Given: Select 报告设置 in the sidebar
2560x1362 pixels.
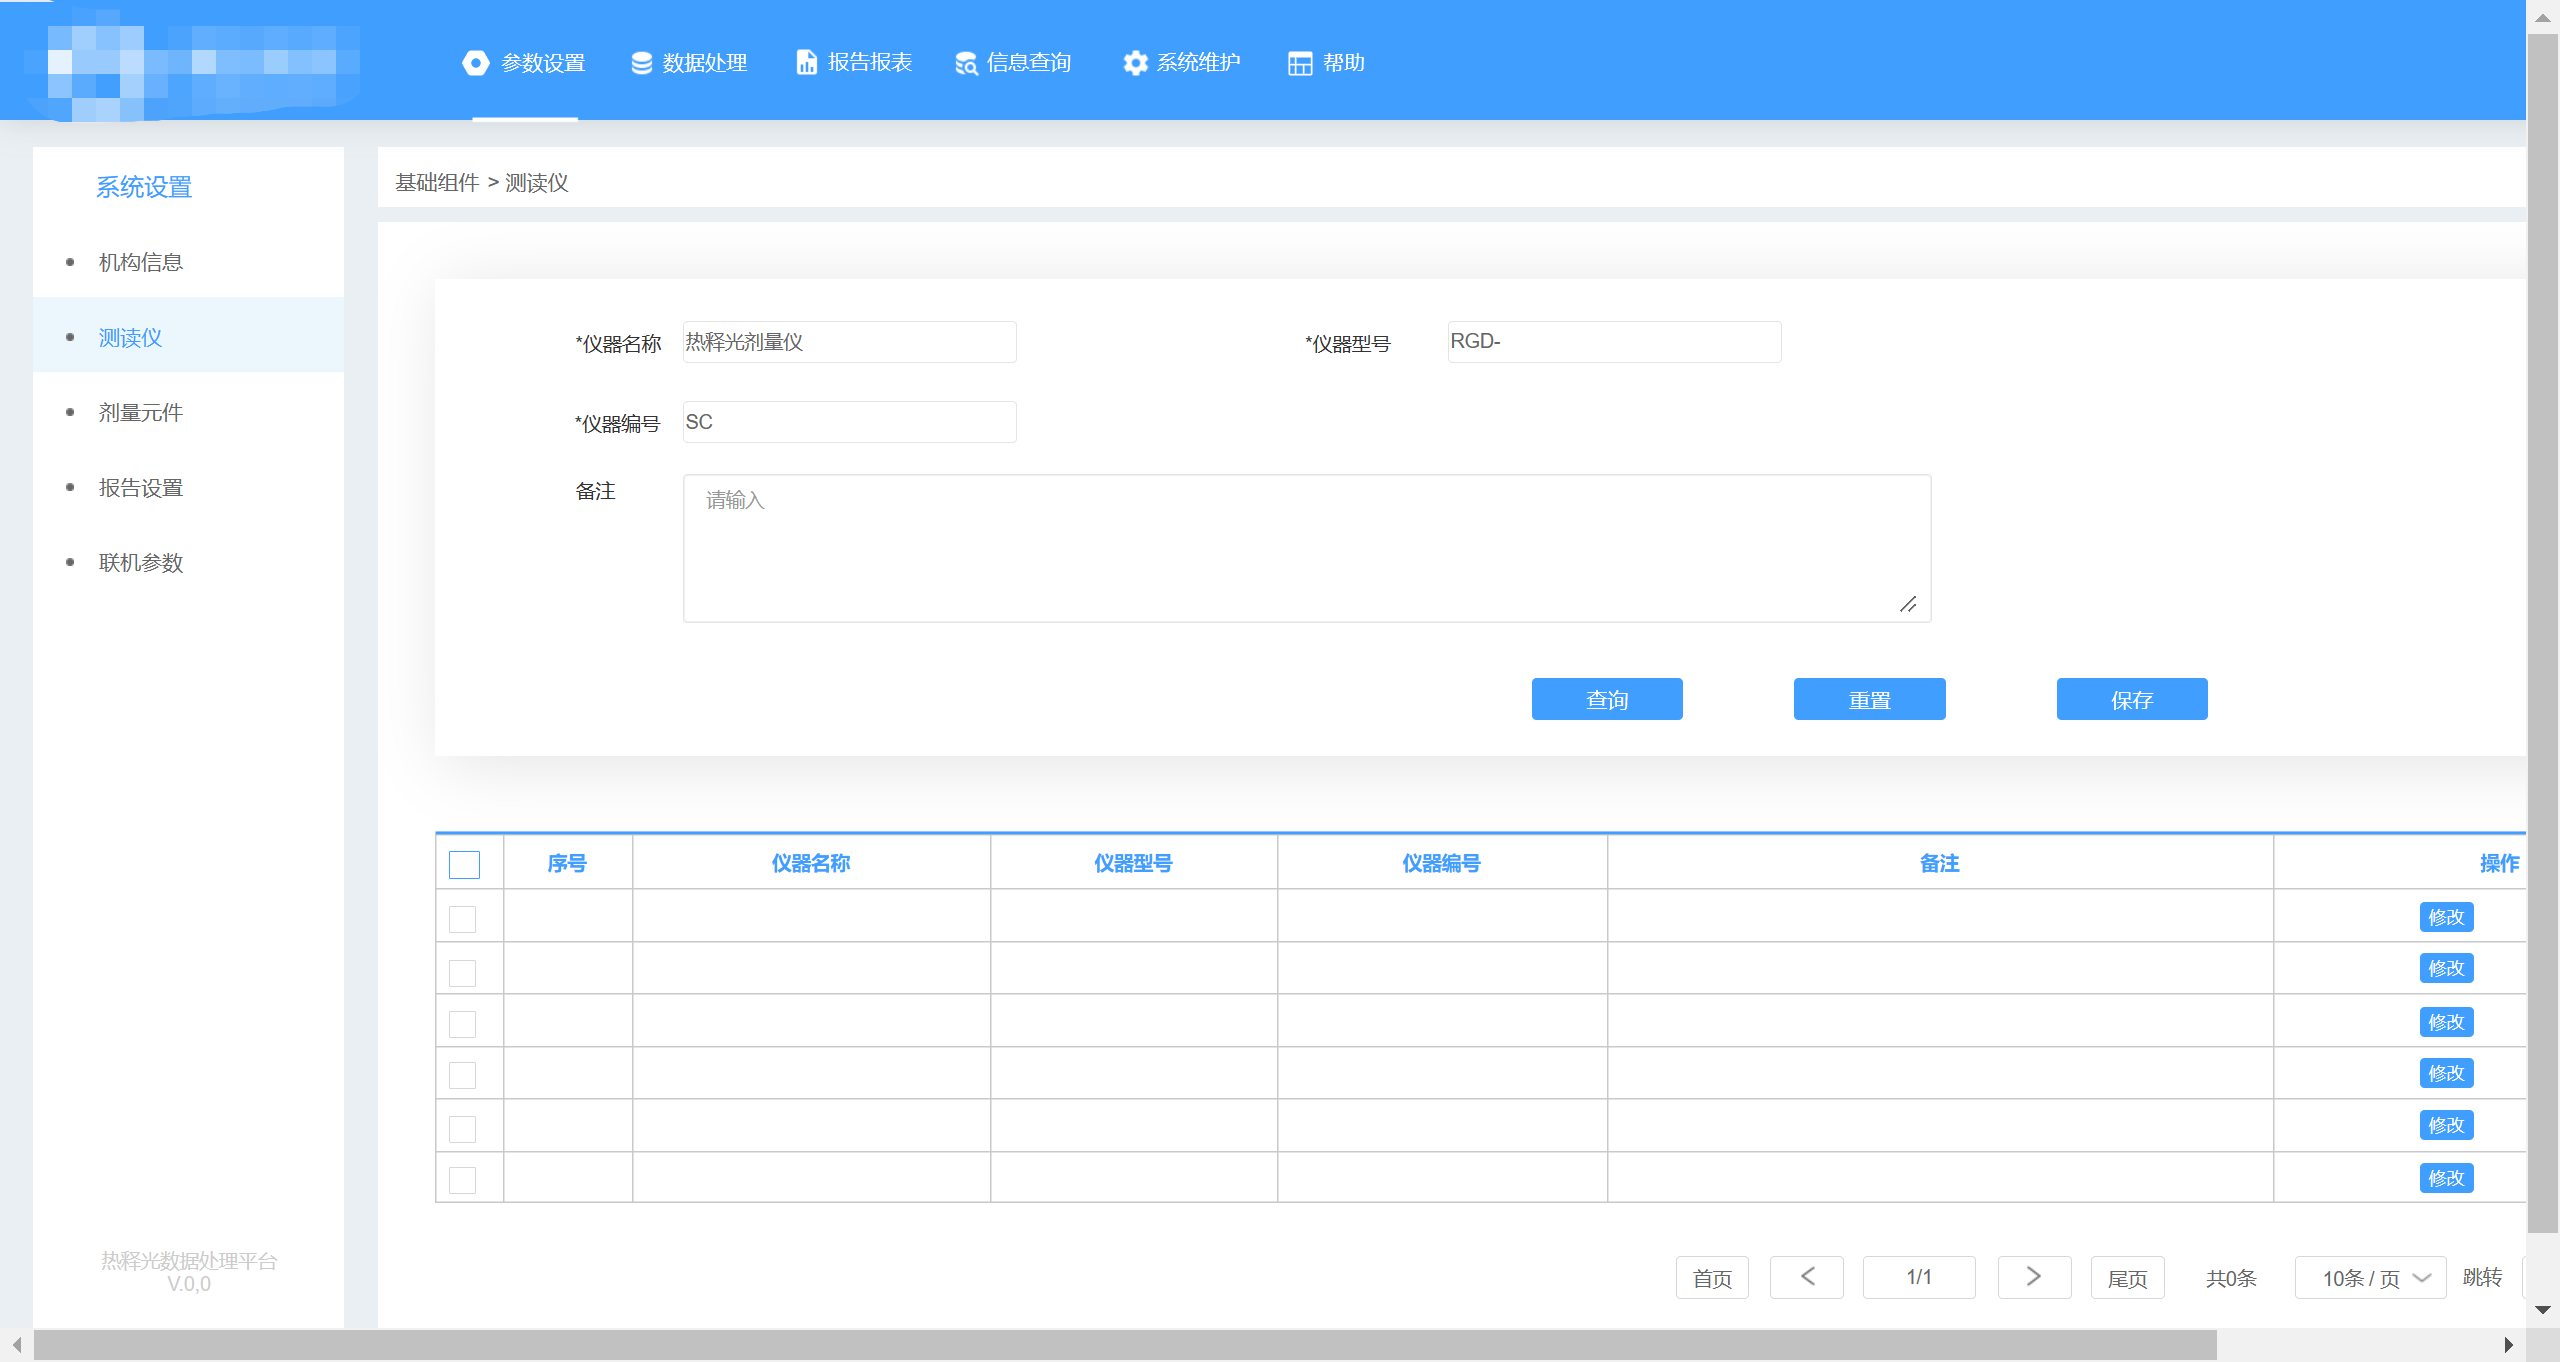Looking at the screenshot, I should click(x=188, y=488).
